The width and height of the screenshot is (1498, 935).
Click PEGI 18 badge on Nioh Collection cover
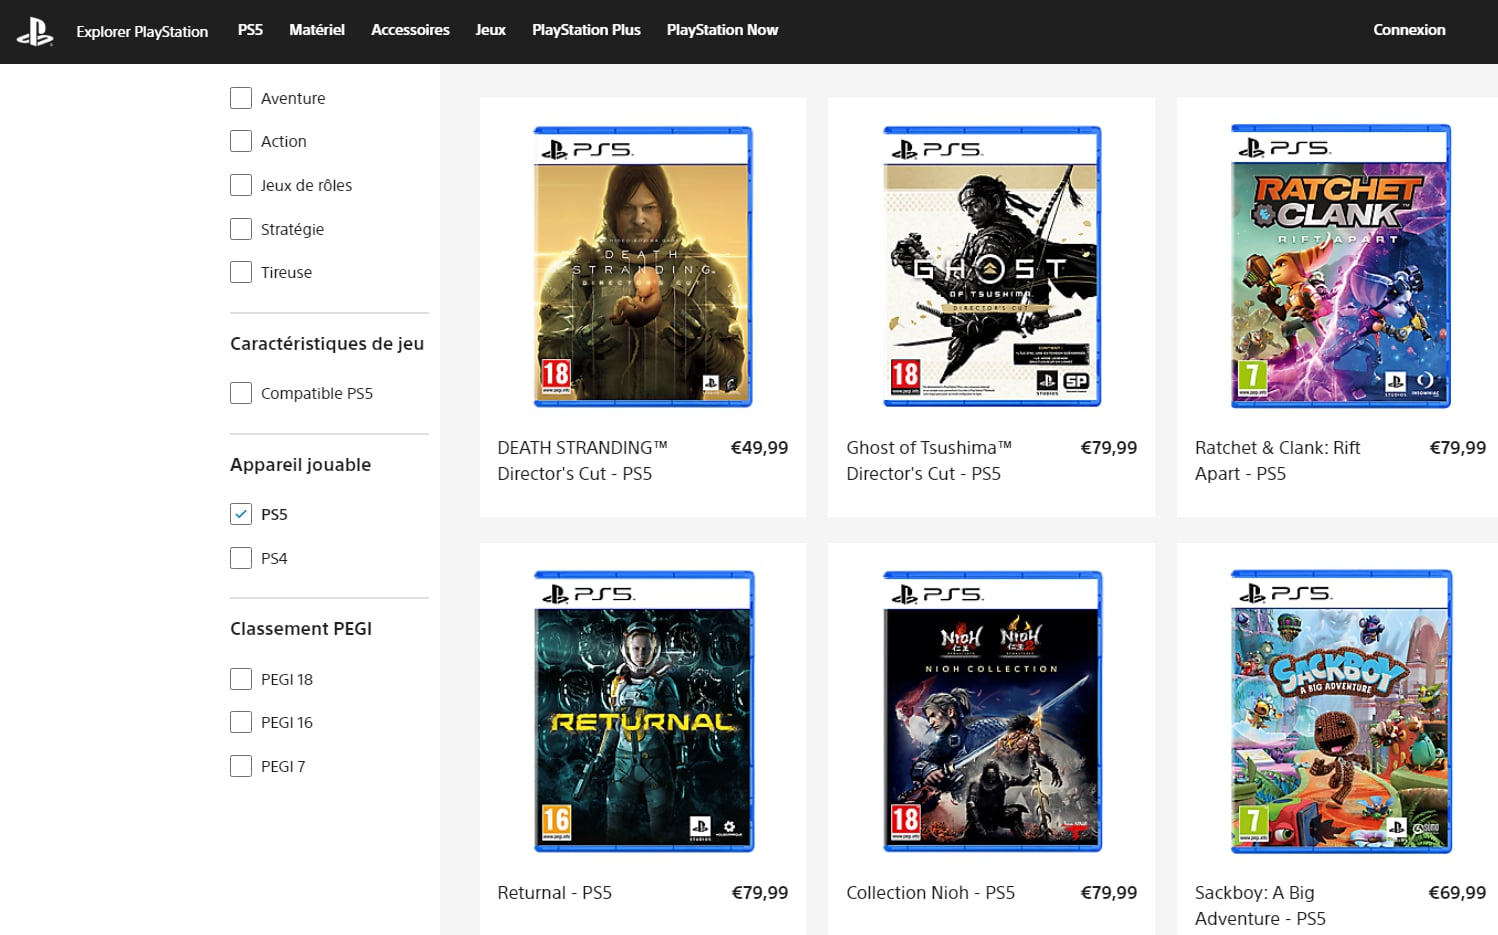(x=905, y=823)
